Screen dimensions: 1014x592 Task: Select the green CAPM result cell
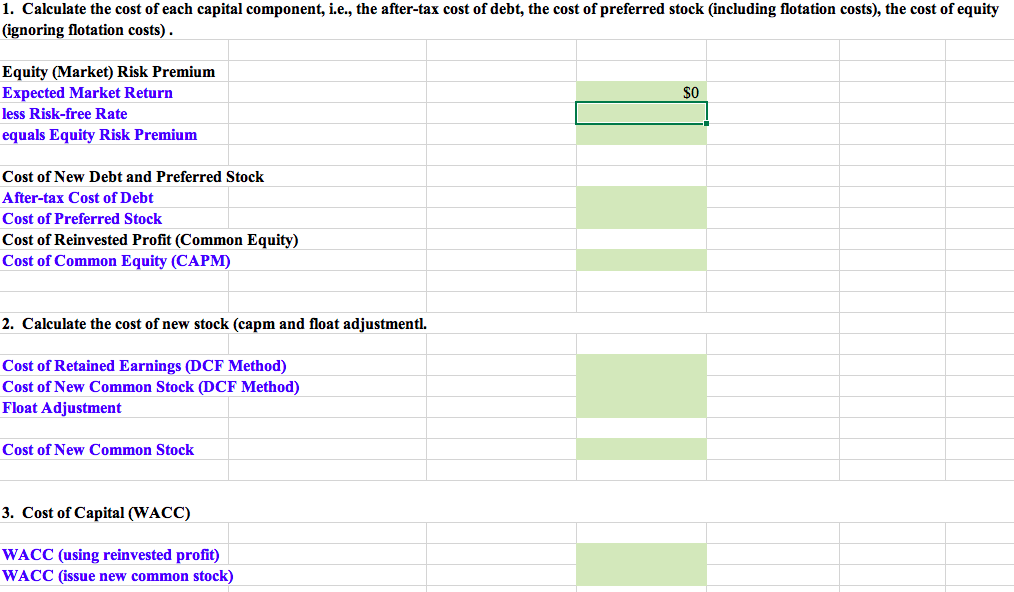pos(641,260)
